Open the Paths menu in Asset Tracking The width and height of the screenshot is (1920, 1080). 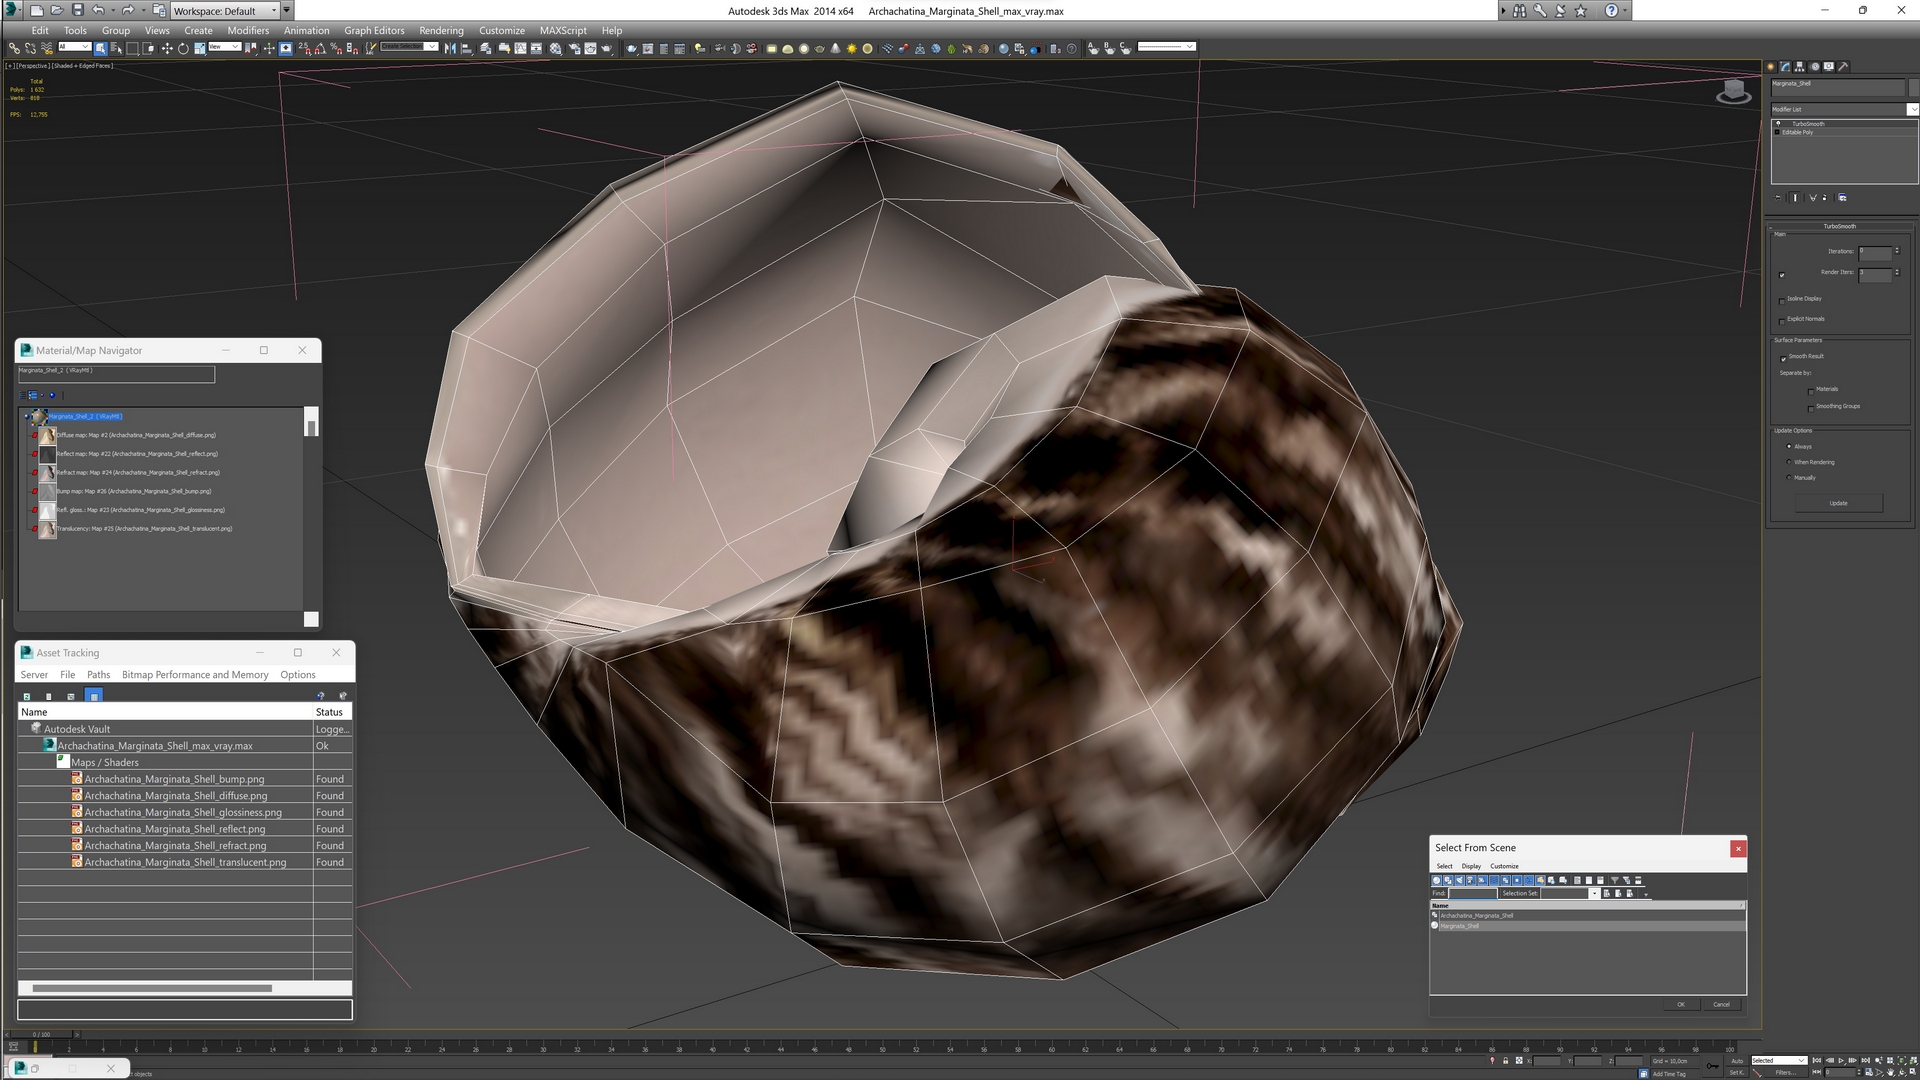click(98, 675)
